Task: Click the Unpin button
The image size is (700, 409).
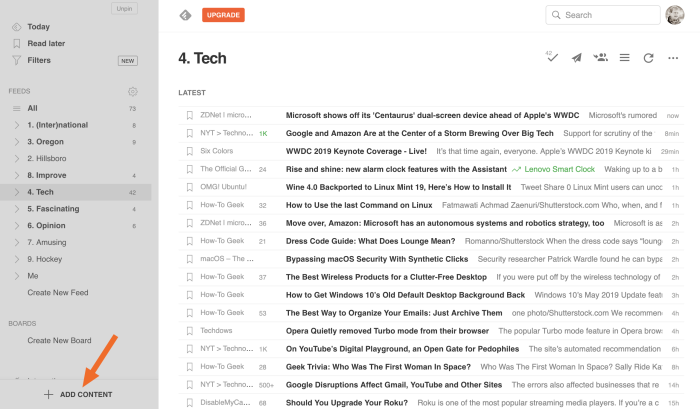Action: point(124,8)
